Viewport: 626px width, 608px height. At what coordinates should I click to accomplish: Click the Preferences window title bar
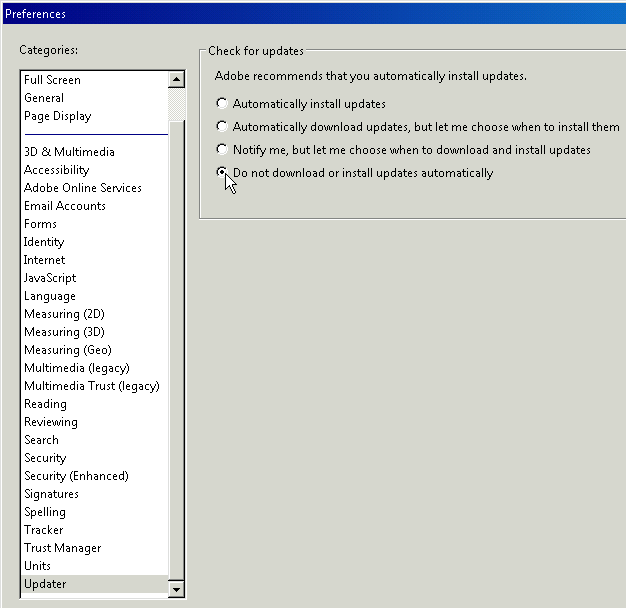[x=314, y=14]
